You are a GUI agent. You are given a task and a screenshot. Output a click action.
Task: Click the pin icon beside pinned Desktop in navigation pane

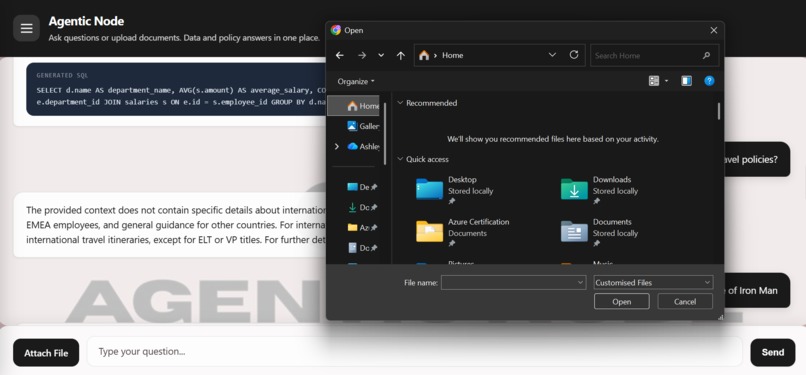(x=374, y=188)
